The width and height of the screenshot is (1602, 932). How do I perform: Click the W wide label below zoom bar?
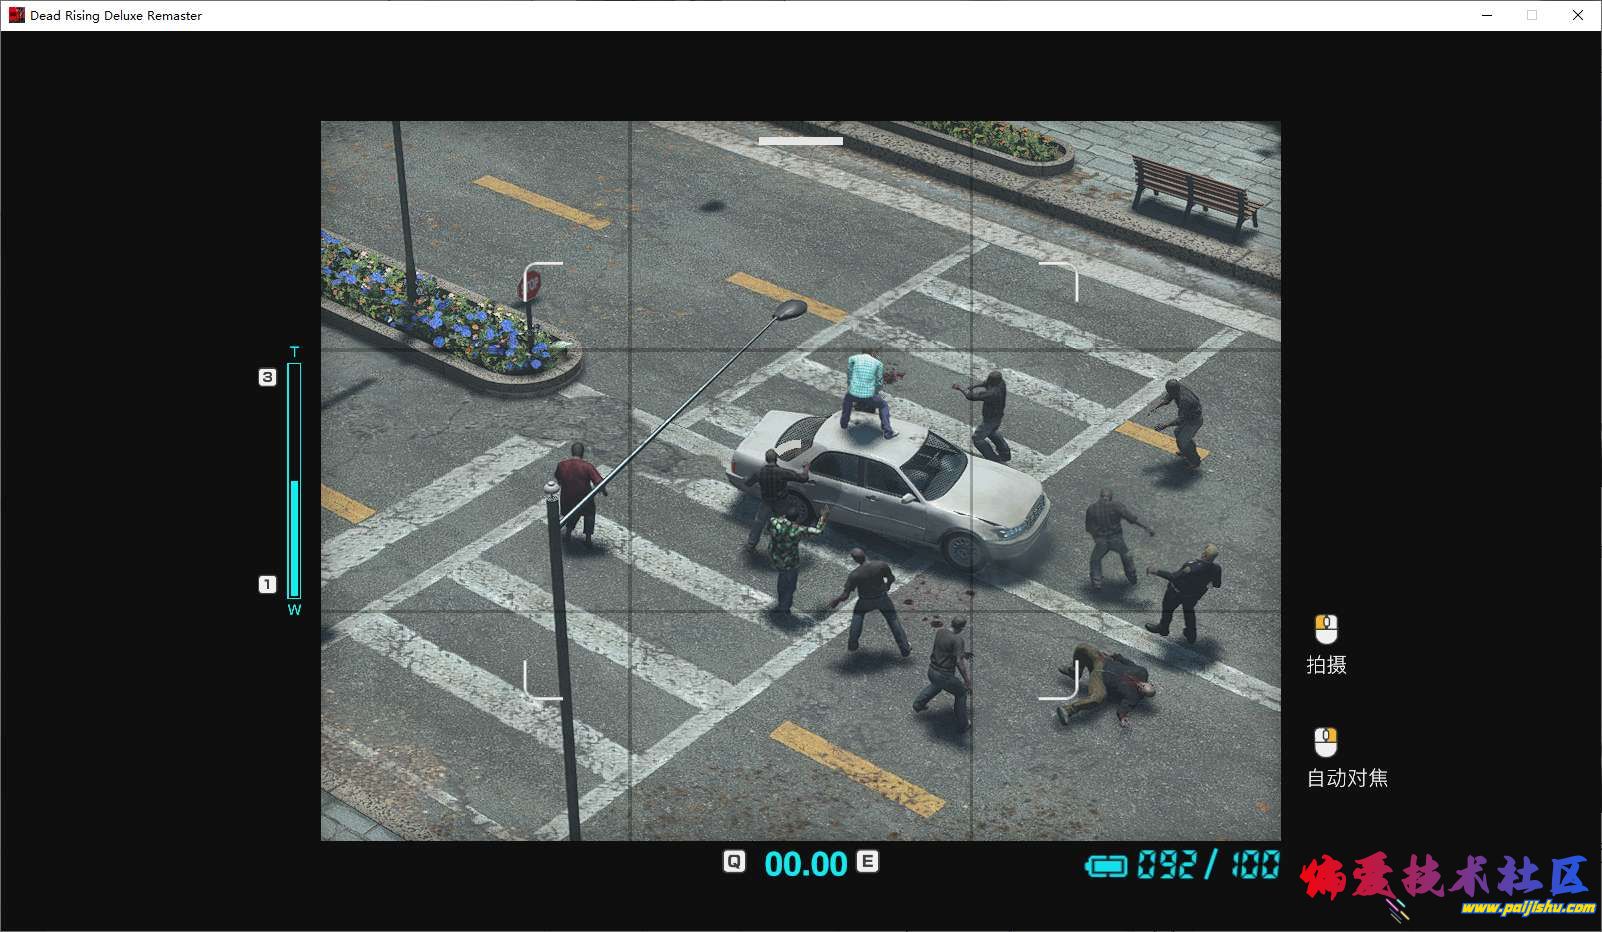click(x=294, y=610)
